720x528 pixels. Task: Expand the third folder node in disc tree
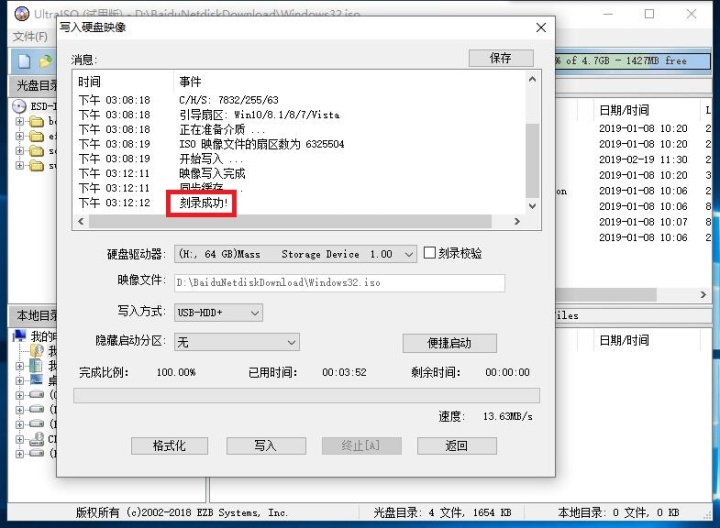pos(20,151)
